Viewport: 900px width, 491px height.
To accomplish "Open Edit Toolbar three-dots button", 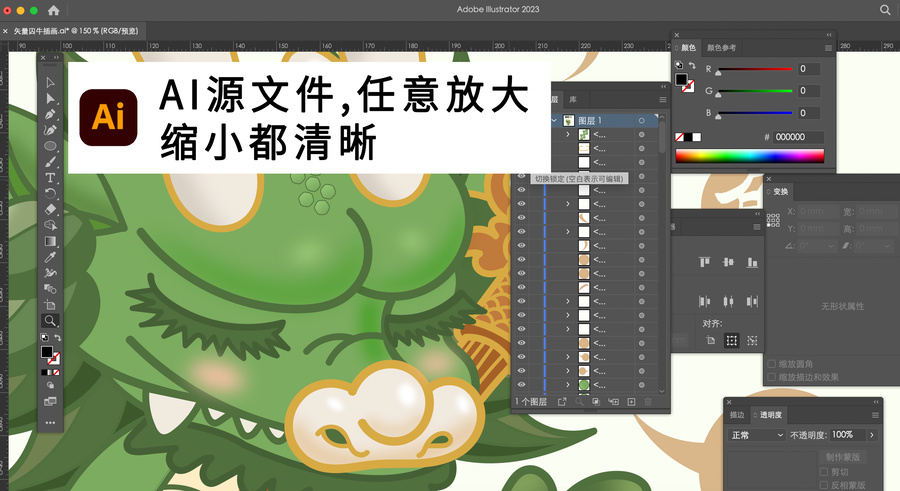I will pos(51,423).
